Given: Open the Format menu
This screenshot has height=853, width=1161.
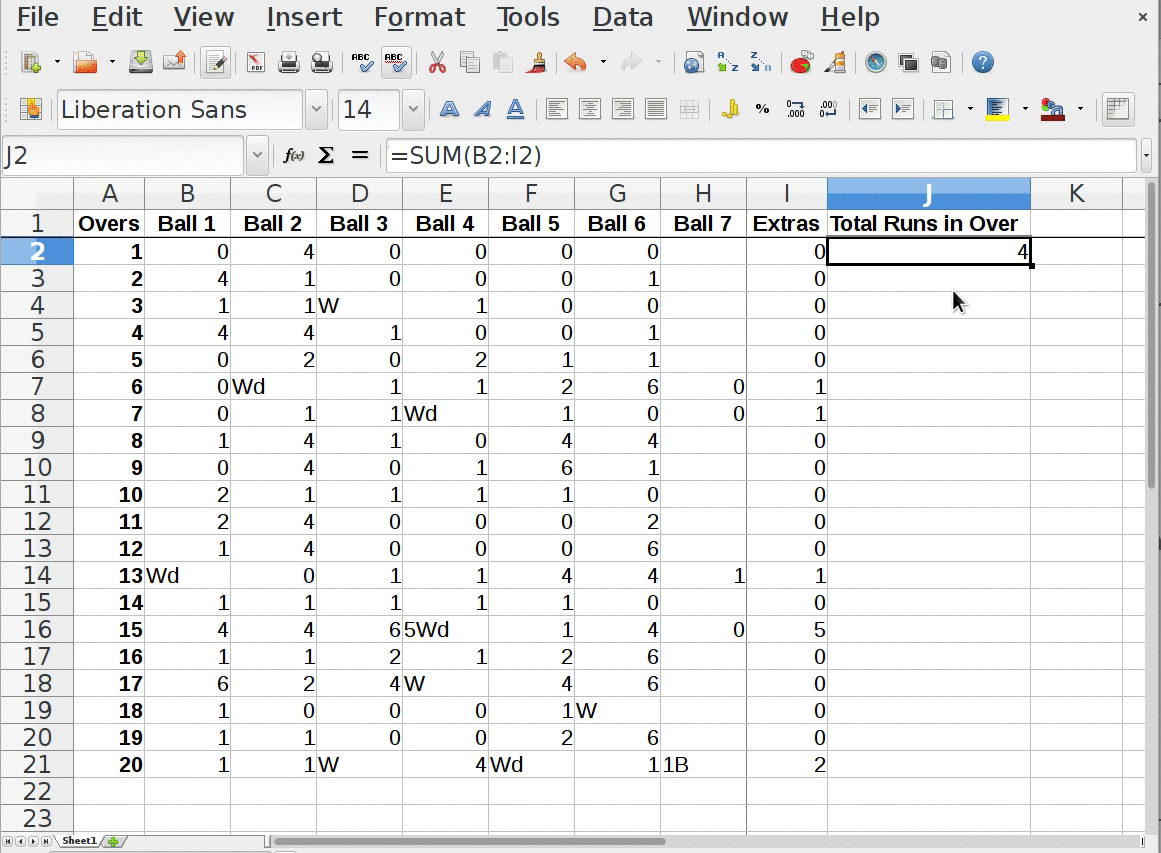Looking at the screenshot, I should (x=419, y=17).
